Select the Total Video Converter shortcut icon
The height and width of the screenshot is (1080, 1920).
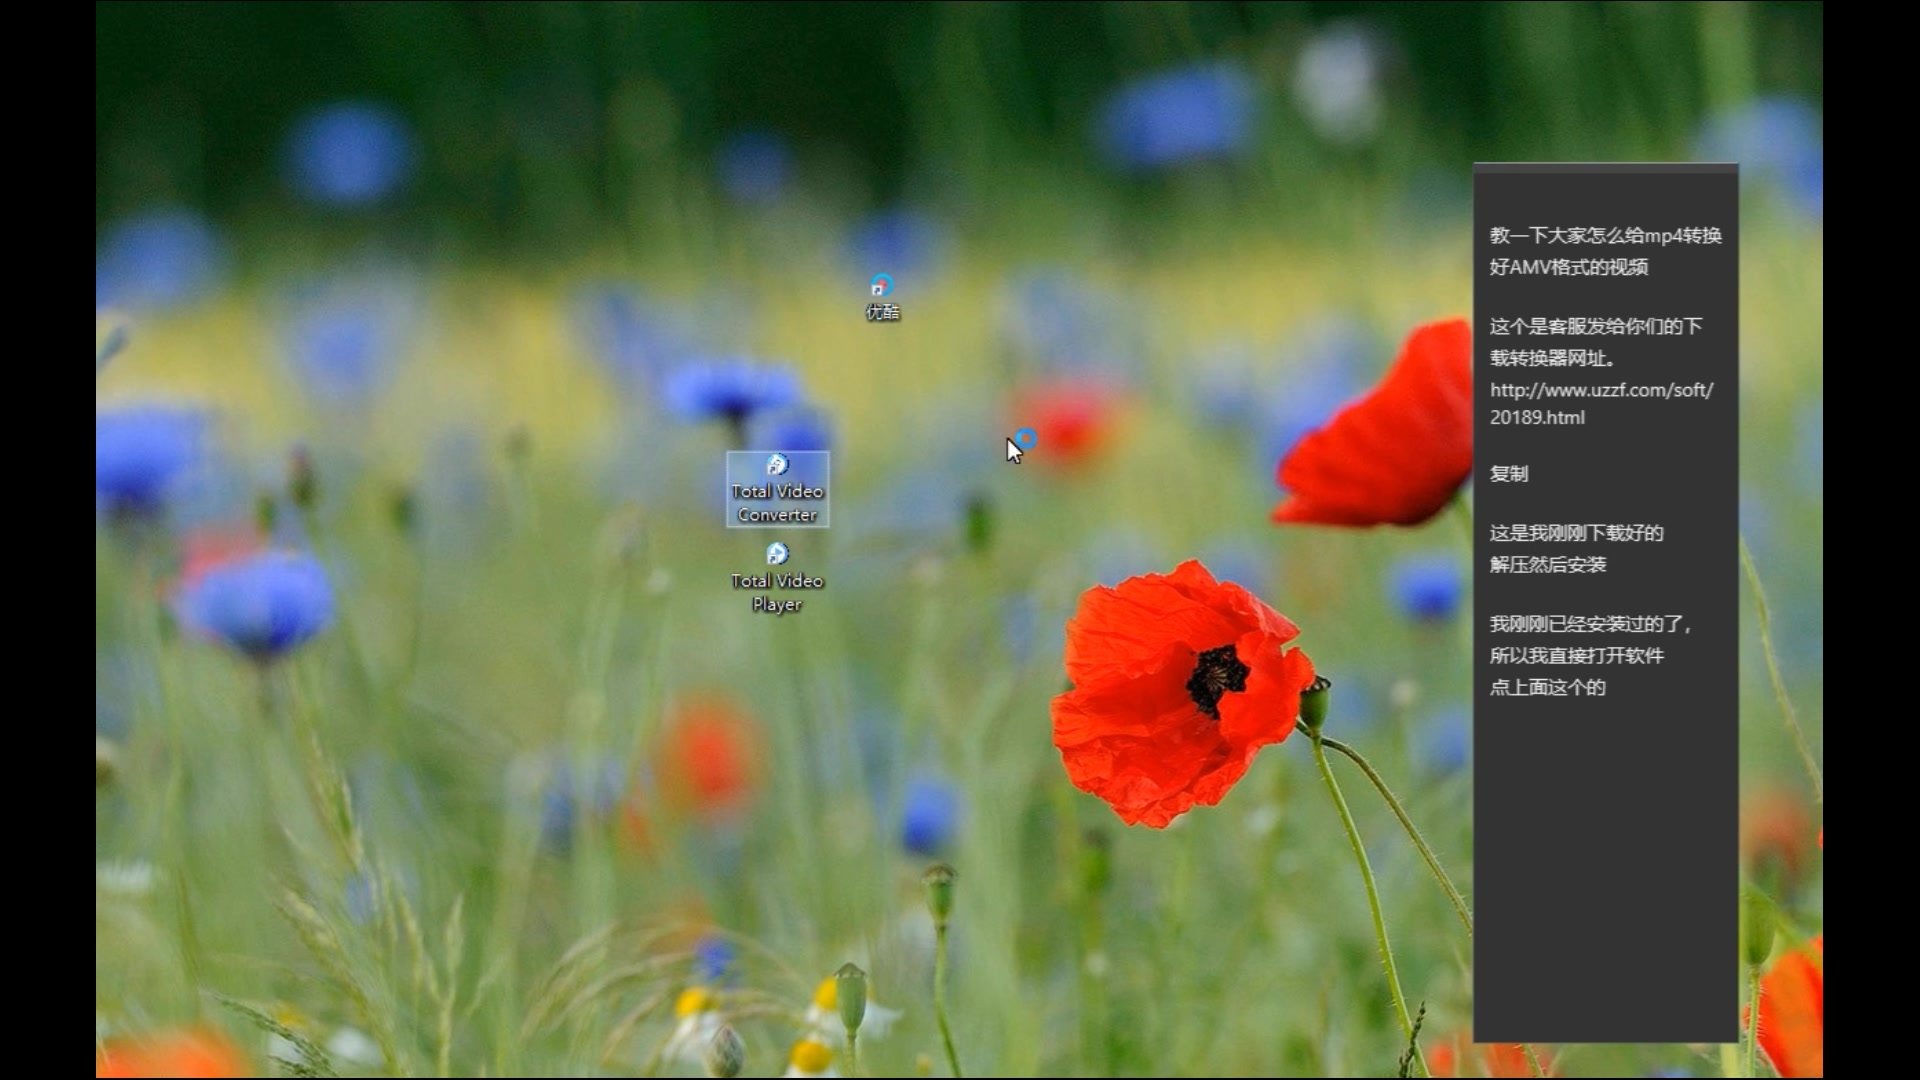(777, 465)
